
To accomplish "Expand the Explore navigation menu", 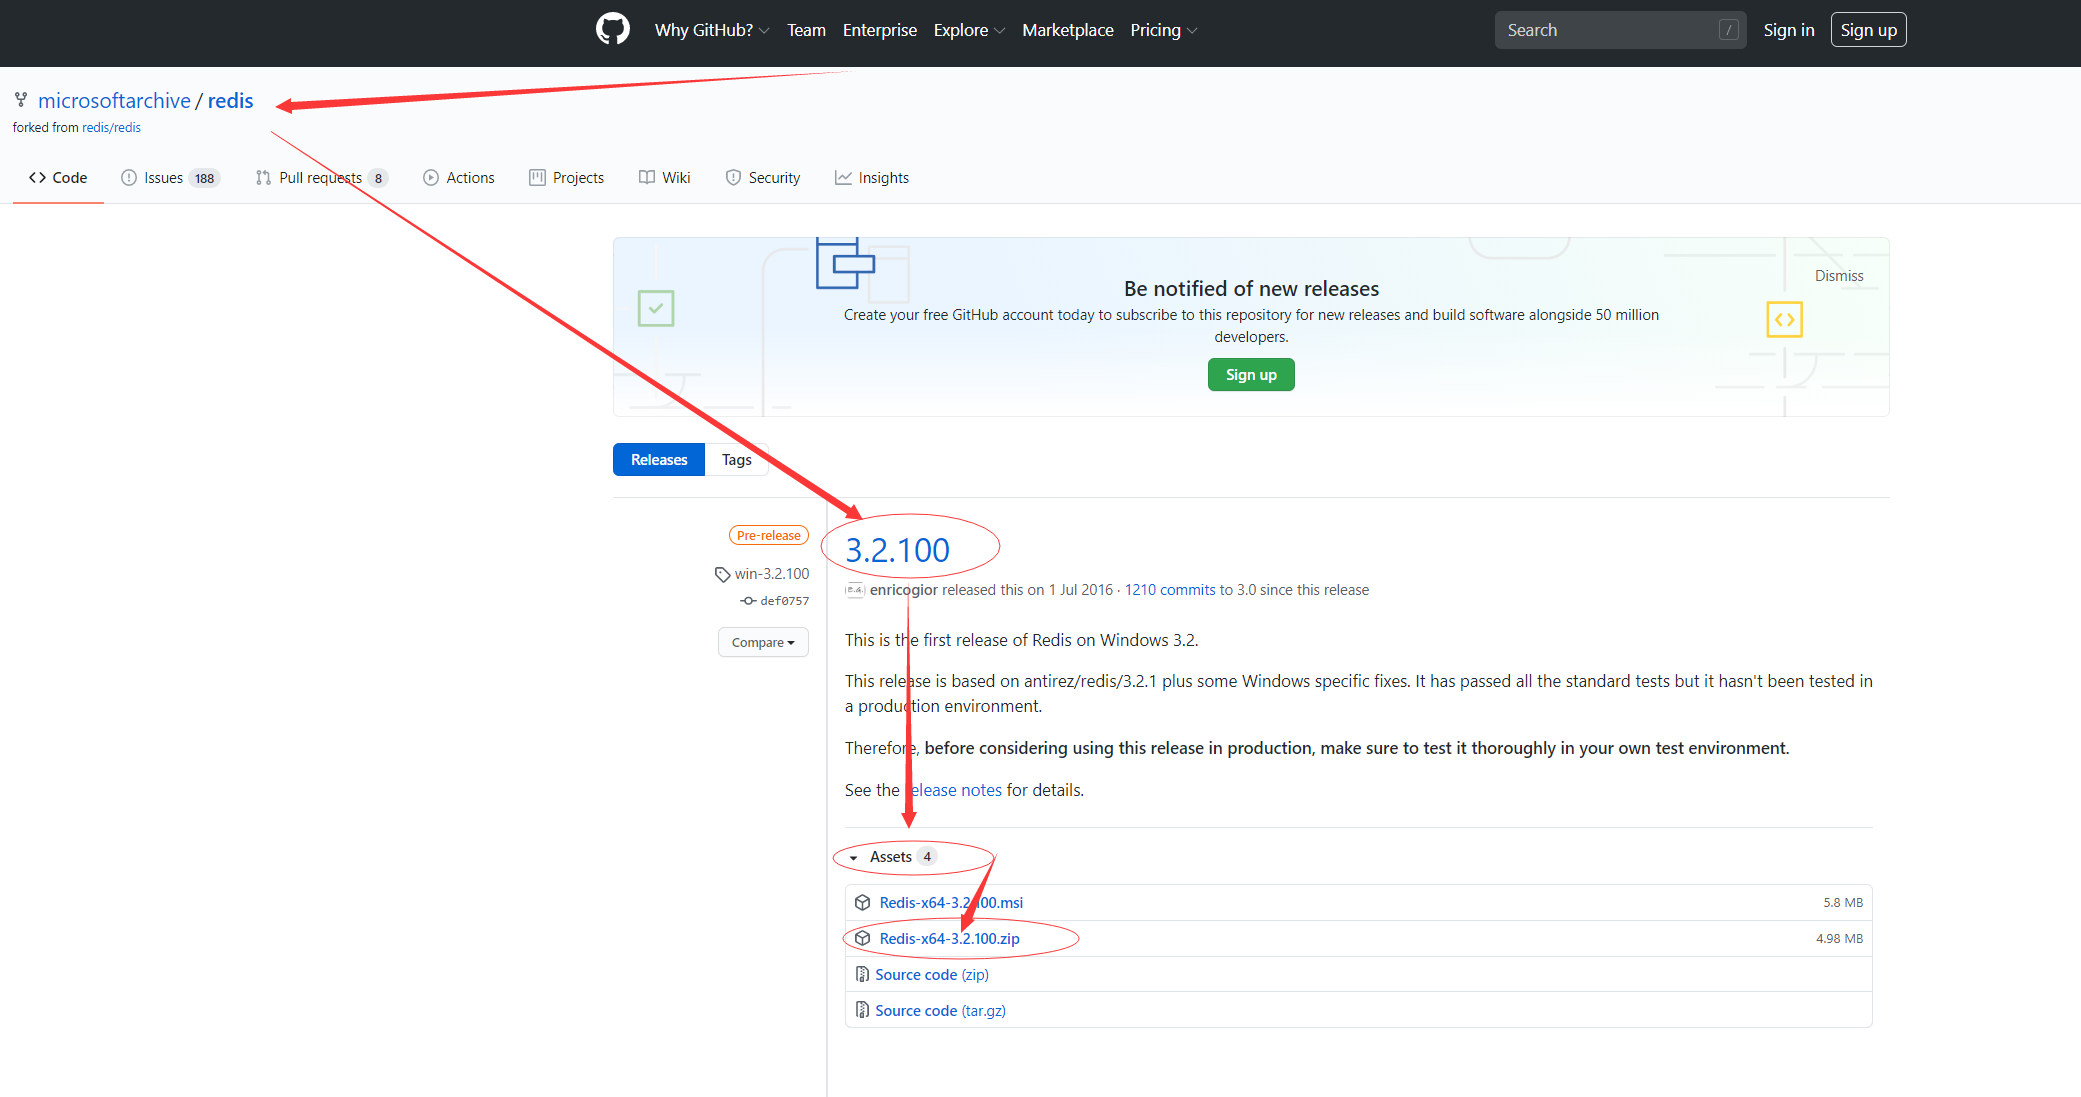I will (968, 30).
